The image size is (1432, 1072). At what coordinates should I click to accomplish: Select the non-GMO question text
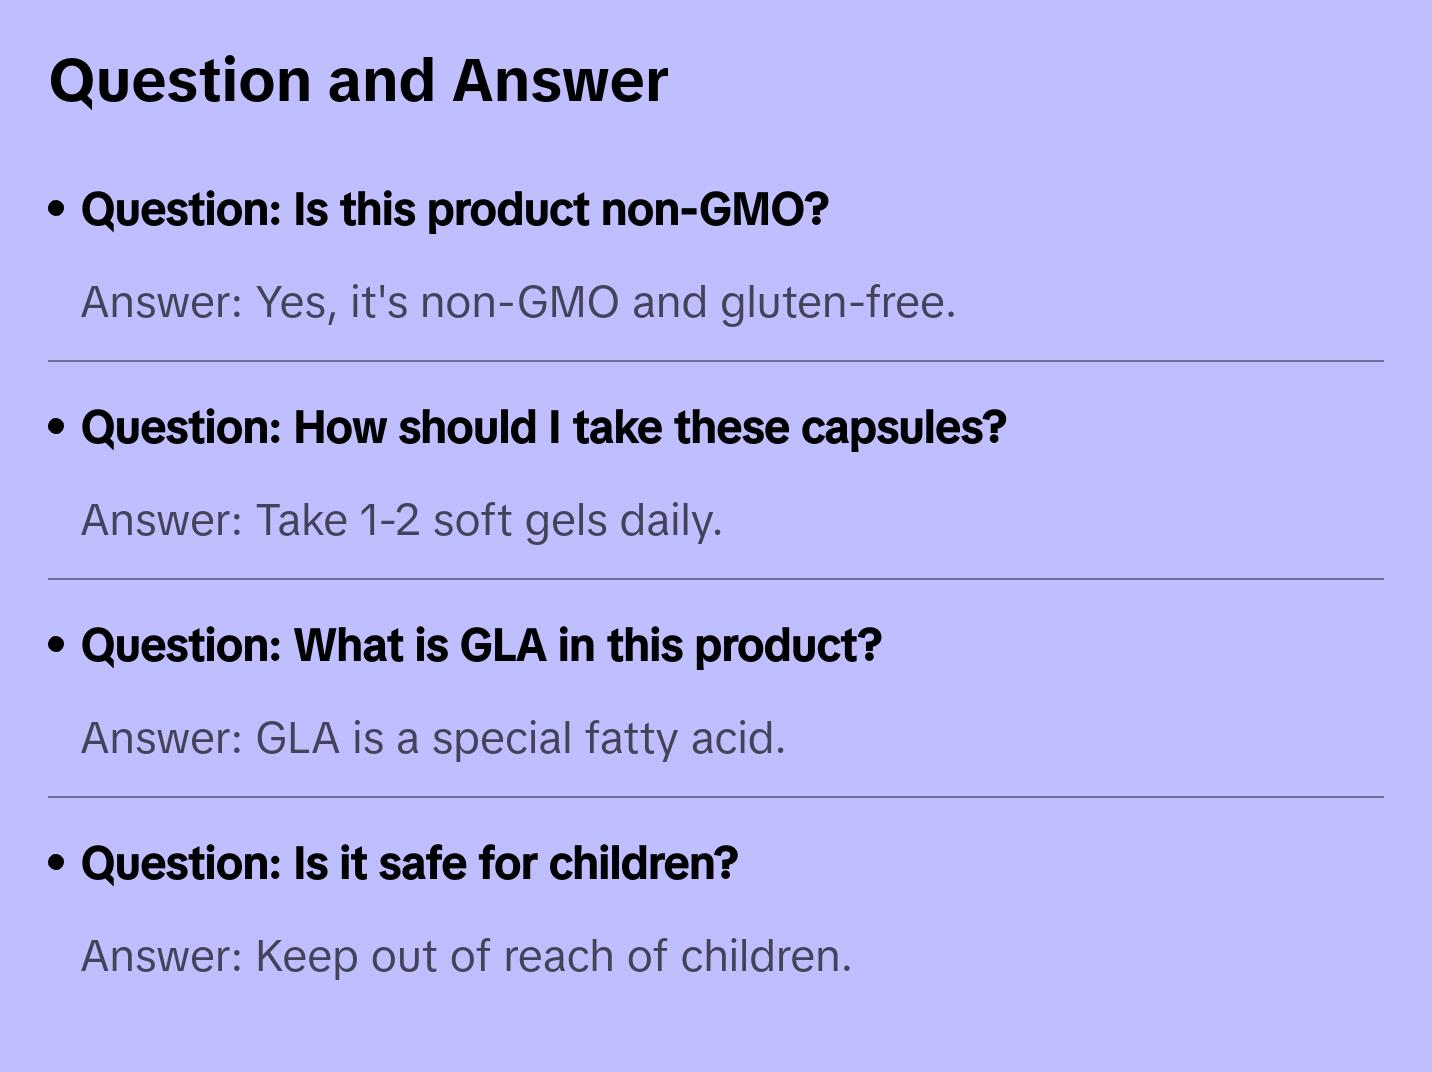point(455,210)
